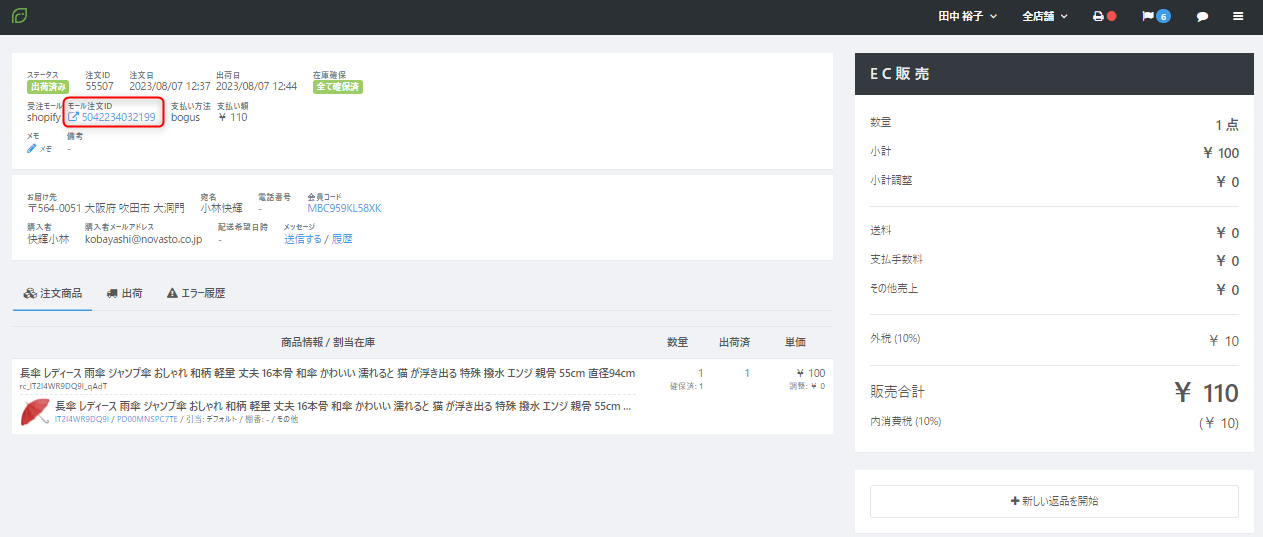
Task: Open member code link MBC959KL58XK
Action: [x=344, y=208]
